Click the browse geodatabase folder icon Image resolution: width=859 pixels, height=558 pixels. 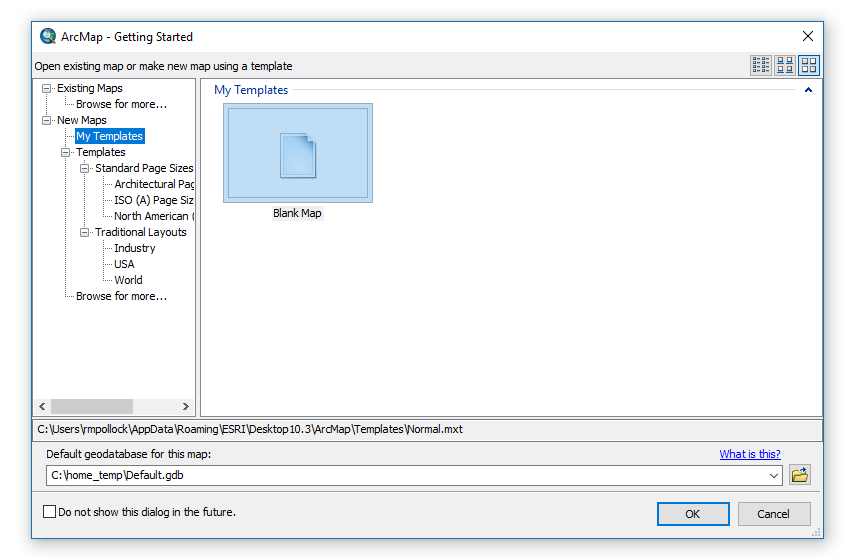800,475
